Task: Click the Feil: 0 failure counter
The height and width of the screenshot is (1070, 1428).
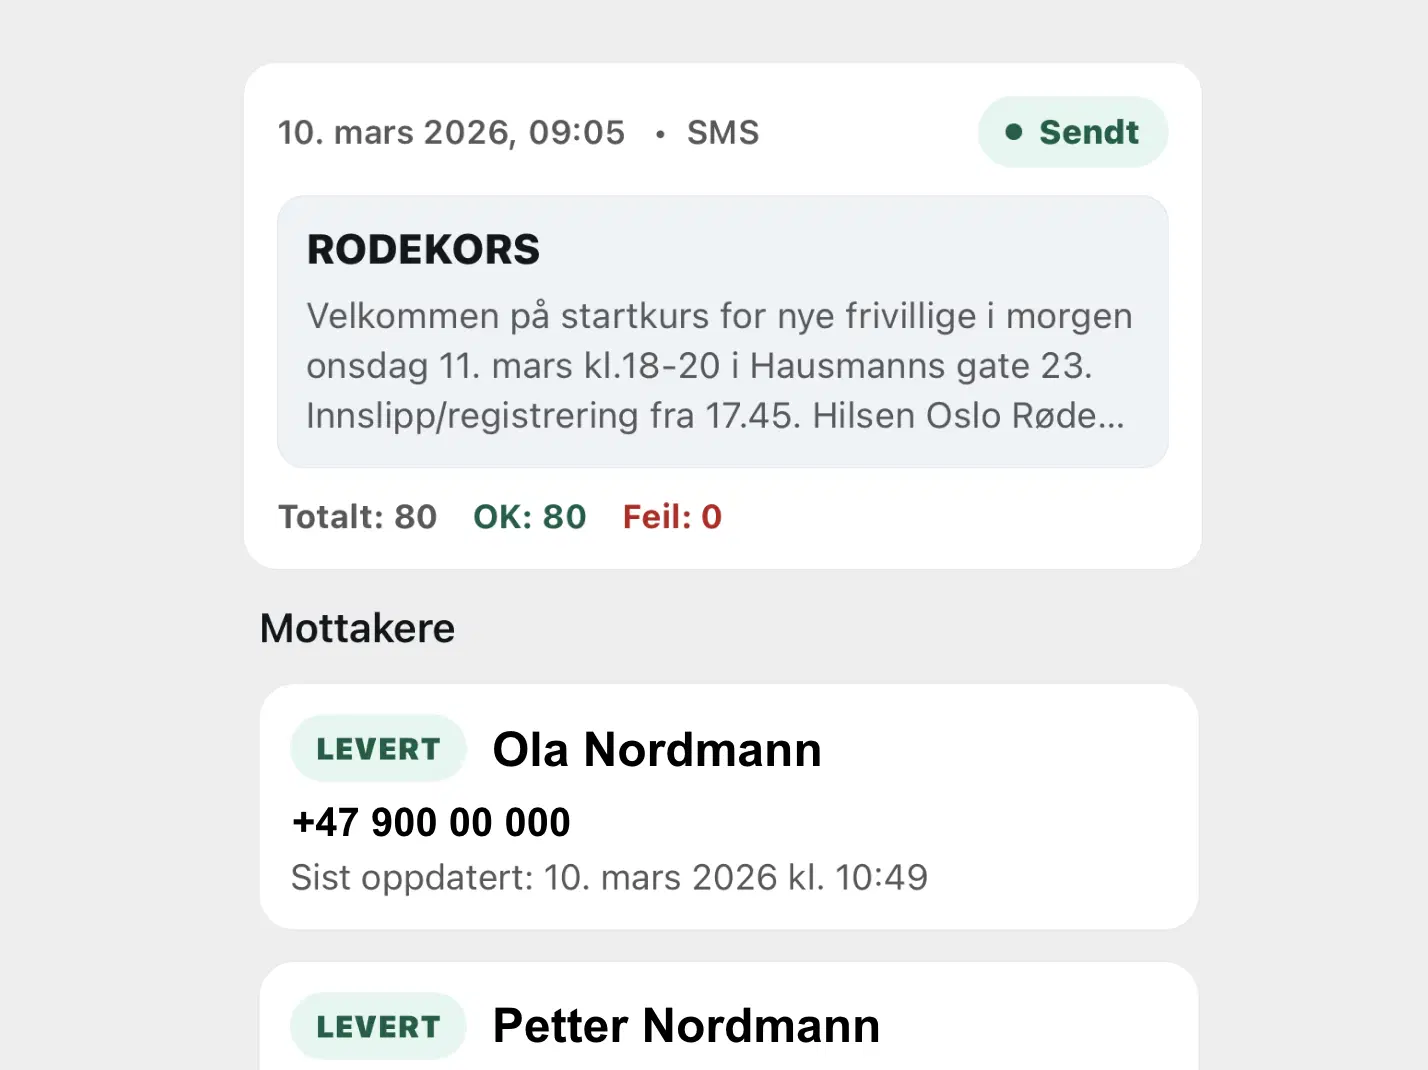Action: (672, 517)
